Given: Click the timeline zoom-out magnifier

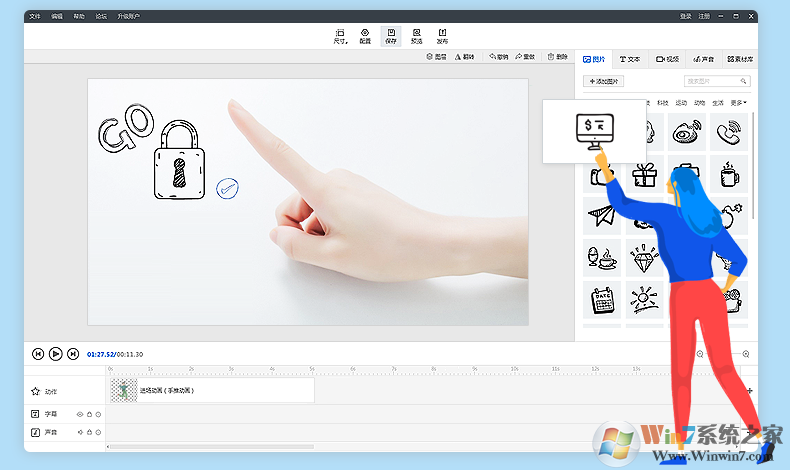Looking at the screenshot, I should tap(700, 354).
